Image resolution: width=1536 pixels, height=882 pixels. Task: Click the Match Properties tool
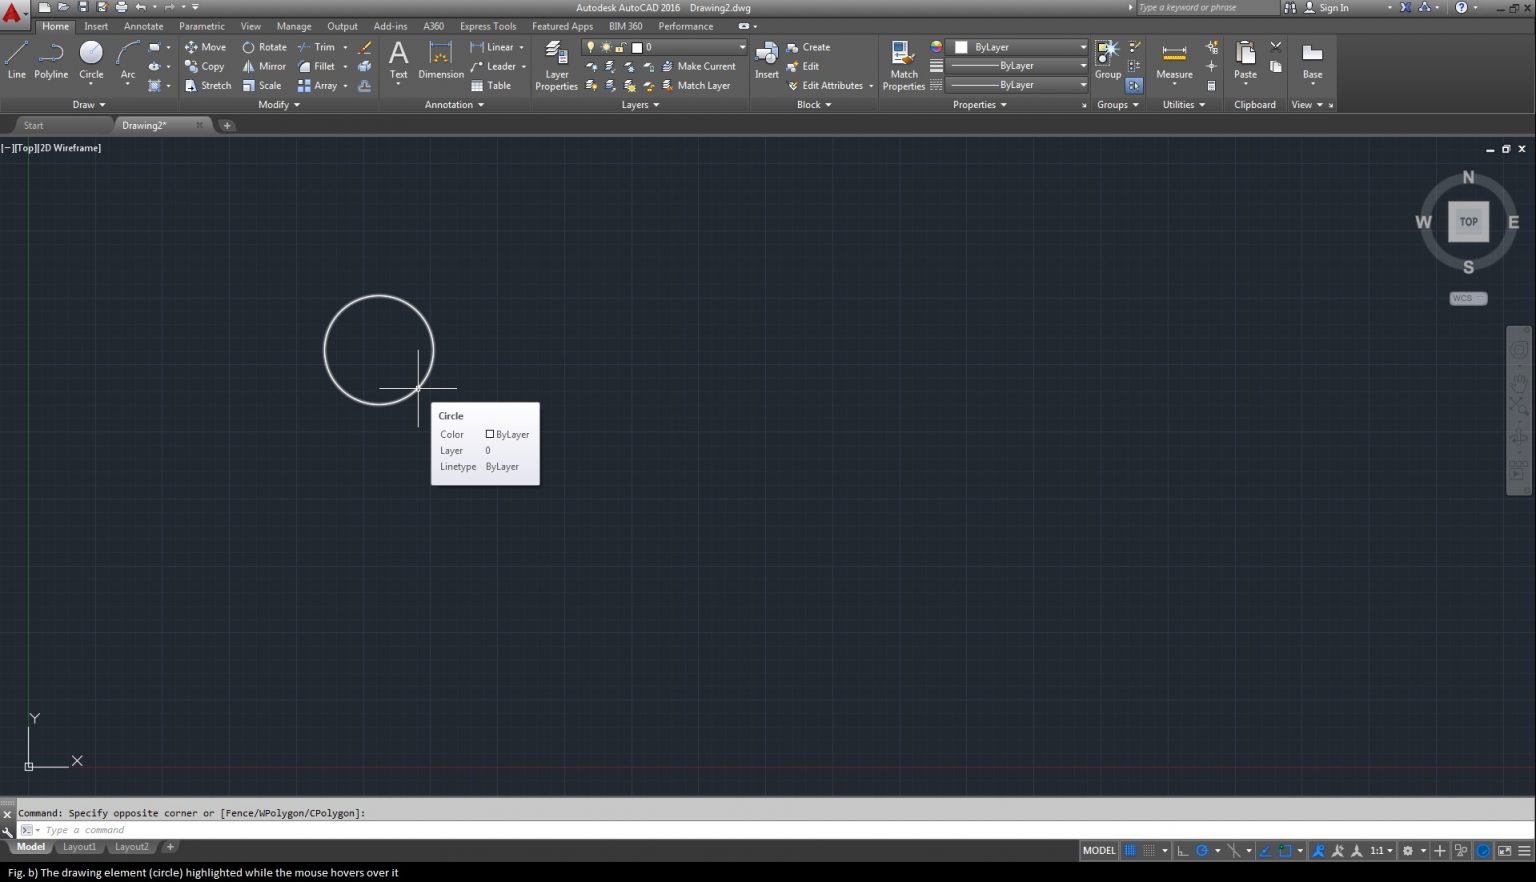(902, 66)
